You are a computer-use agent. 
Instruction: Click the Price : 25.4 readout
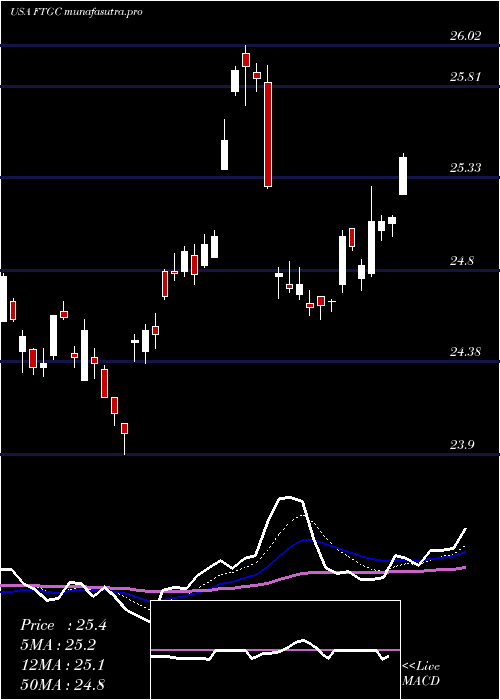[63, 625]
